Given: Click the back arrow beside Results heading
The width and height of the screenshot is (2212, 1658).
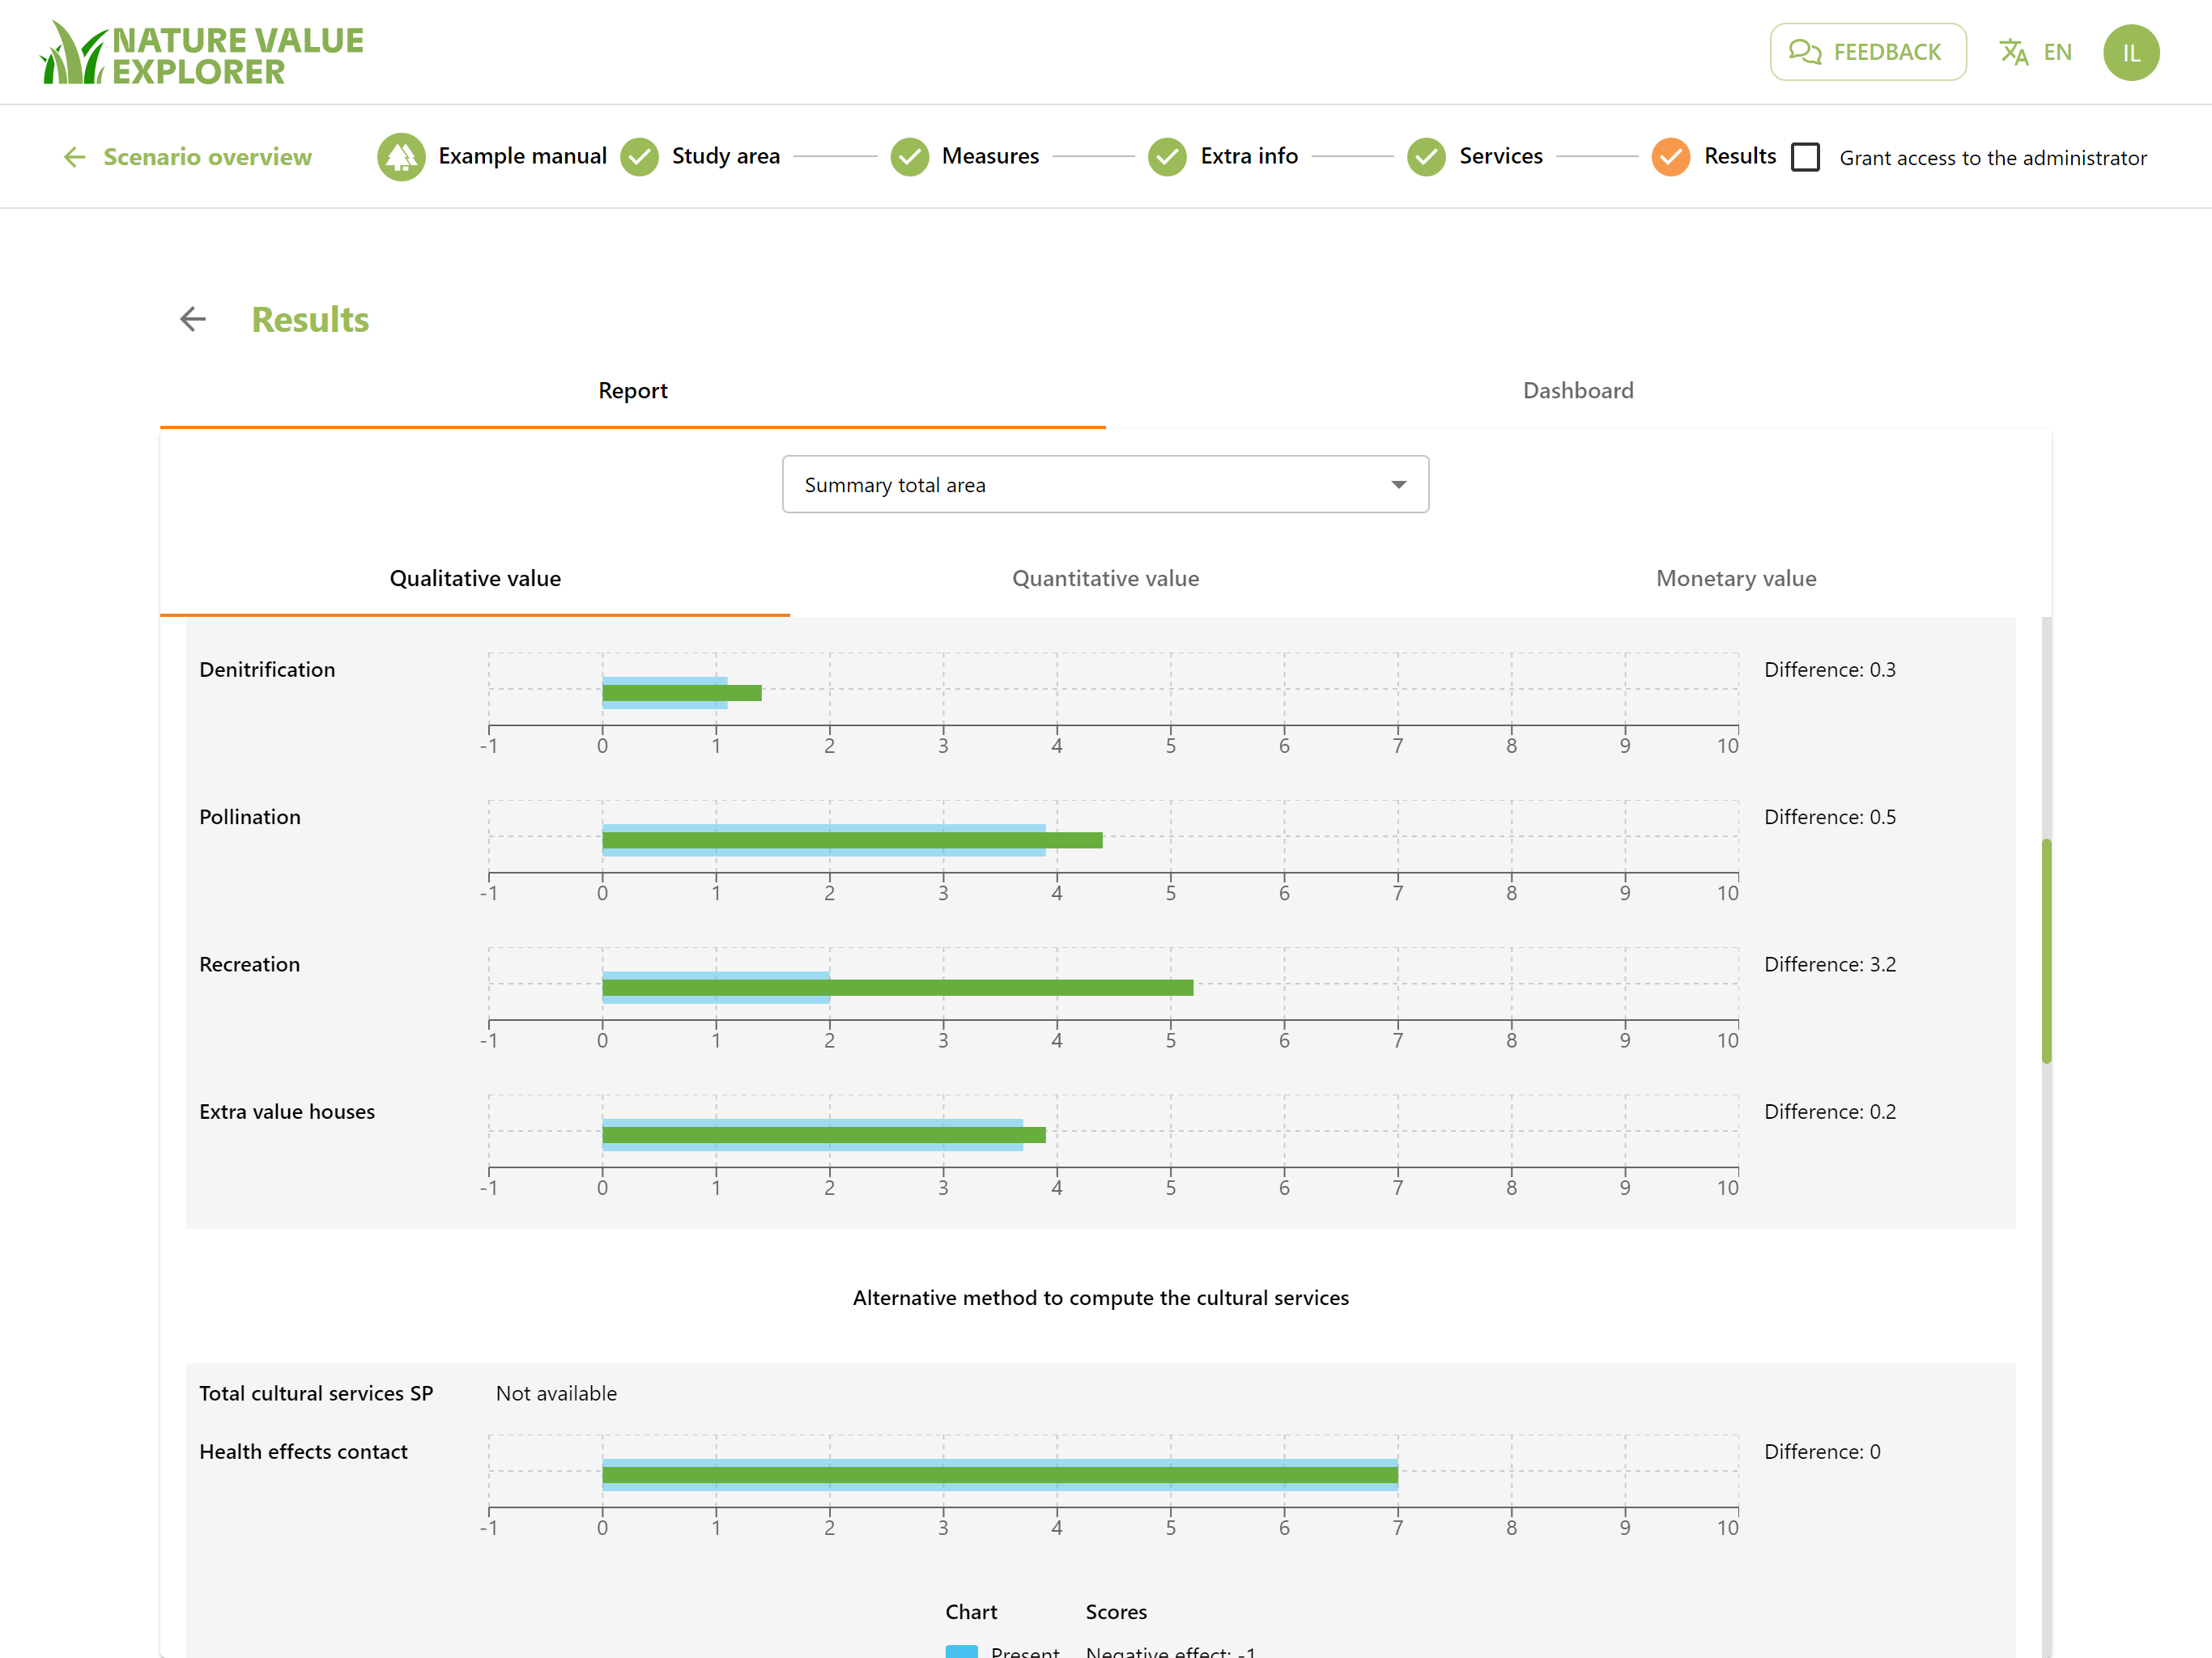Looking at the screenshot, I should click(193, 319).
